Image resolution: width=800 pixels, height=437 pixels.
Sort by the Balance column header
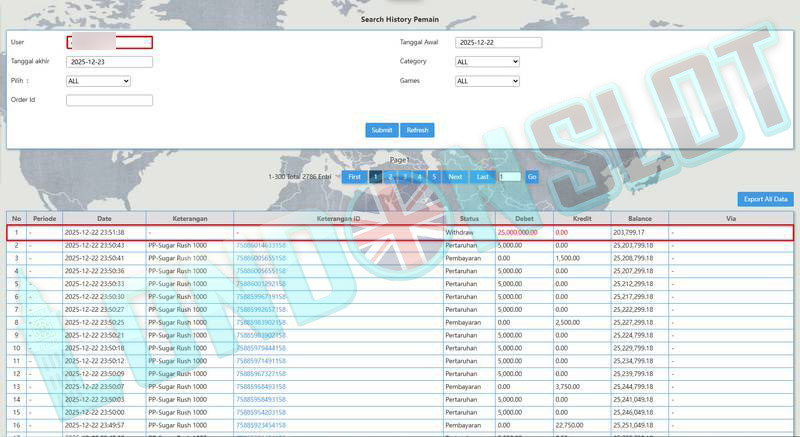[x=639, y=218]
